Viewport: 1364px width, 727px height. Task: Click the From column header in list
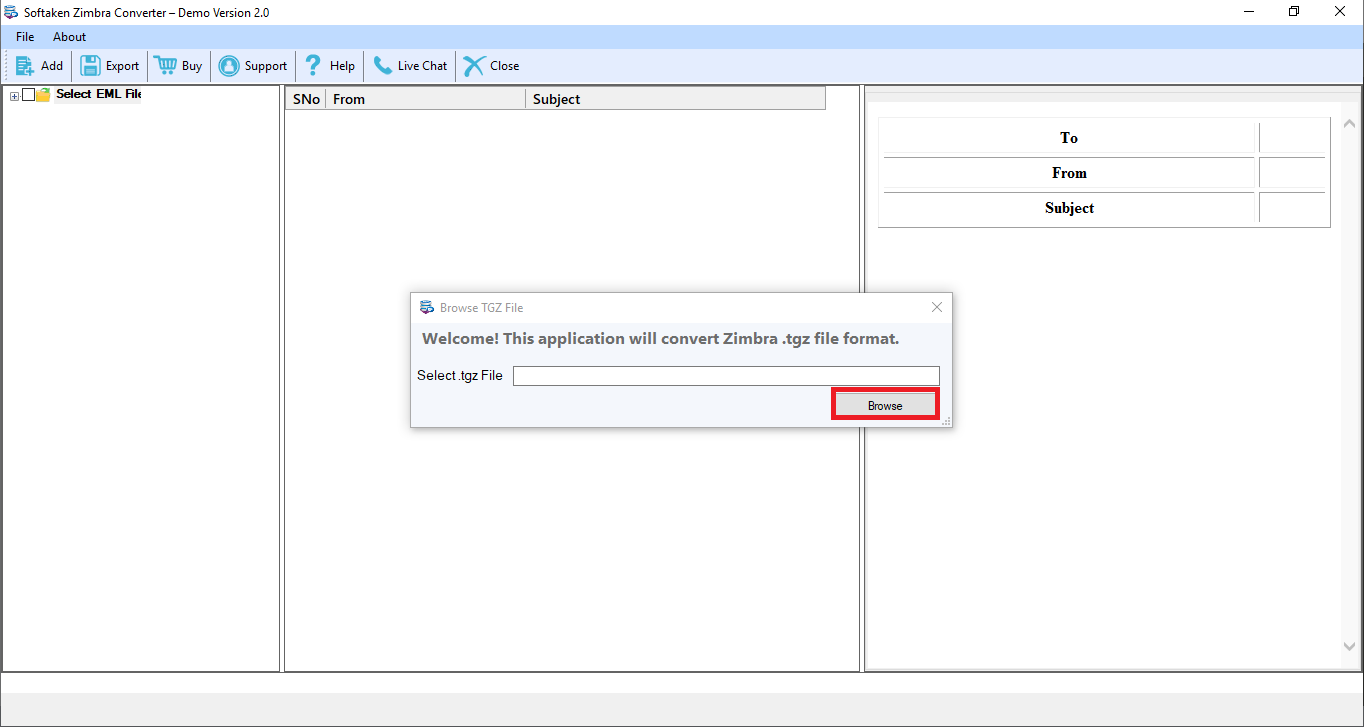tap(426, 99)
